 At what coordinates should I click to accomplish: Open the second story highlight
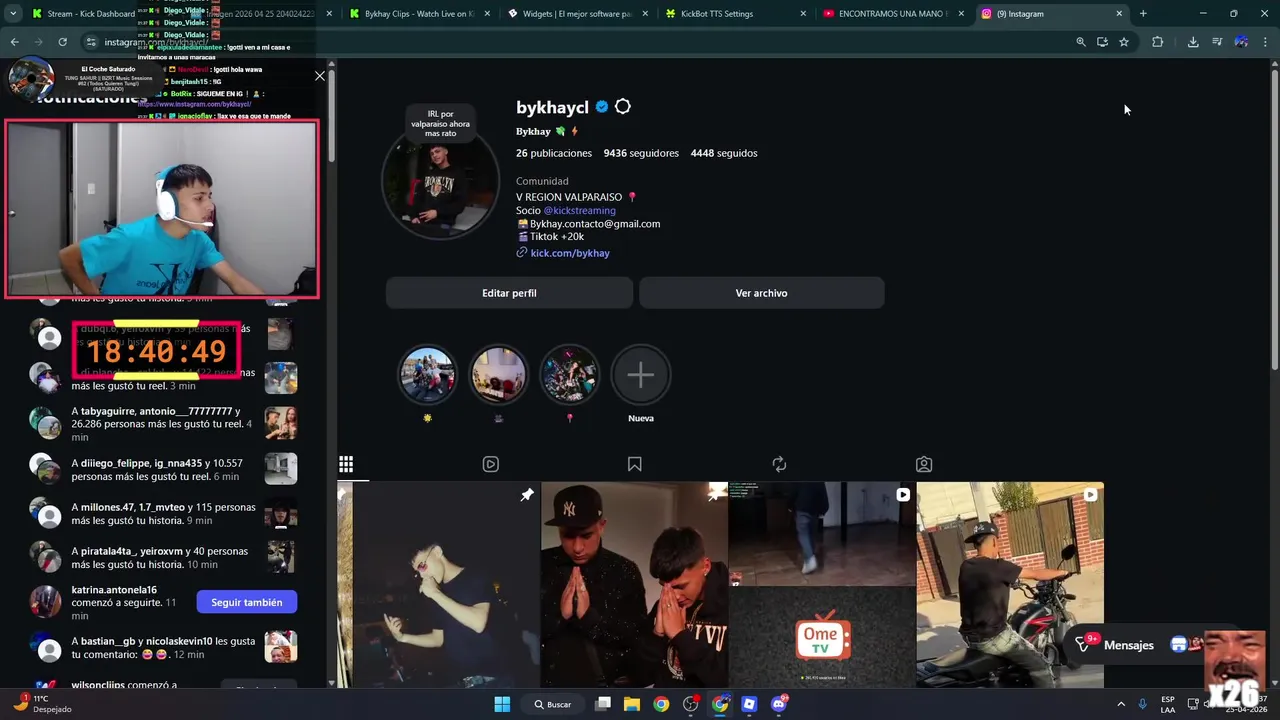(x=498, y=375)
